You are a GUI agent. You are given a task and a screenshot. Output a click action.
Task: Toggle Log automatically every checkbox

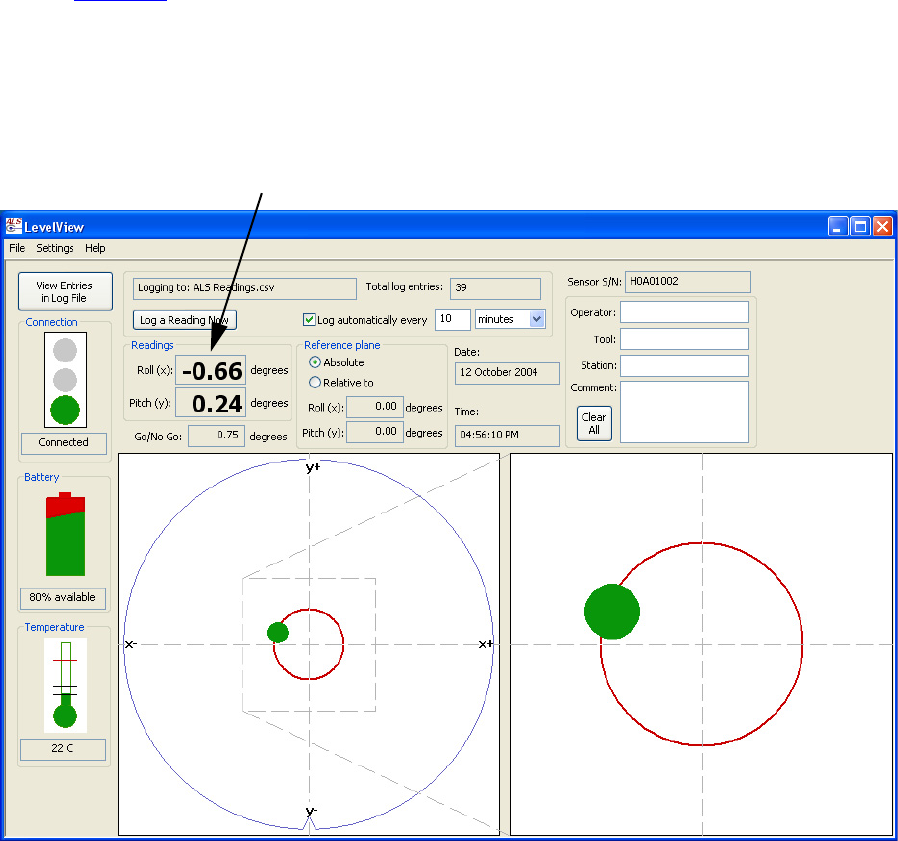point(309,319)
